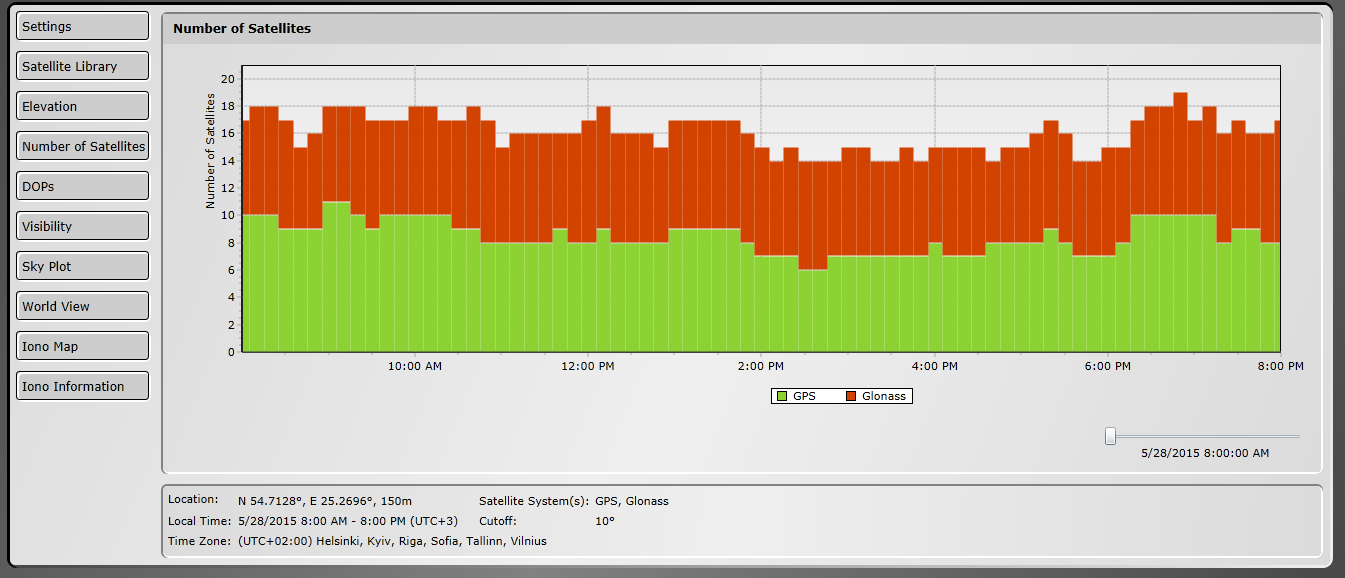This screenshot has height=578, width=1345.
Task: Open the Iono Map page
Action: coord(83,346)
